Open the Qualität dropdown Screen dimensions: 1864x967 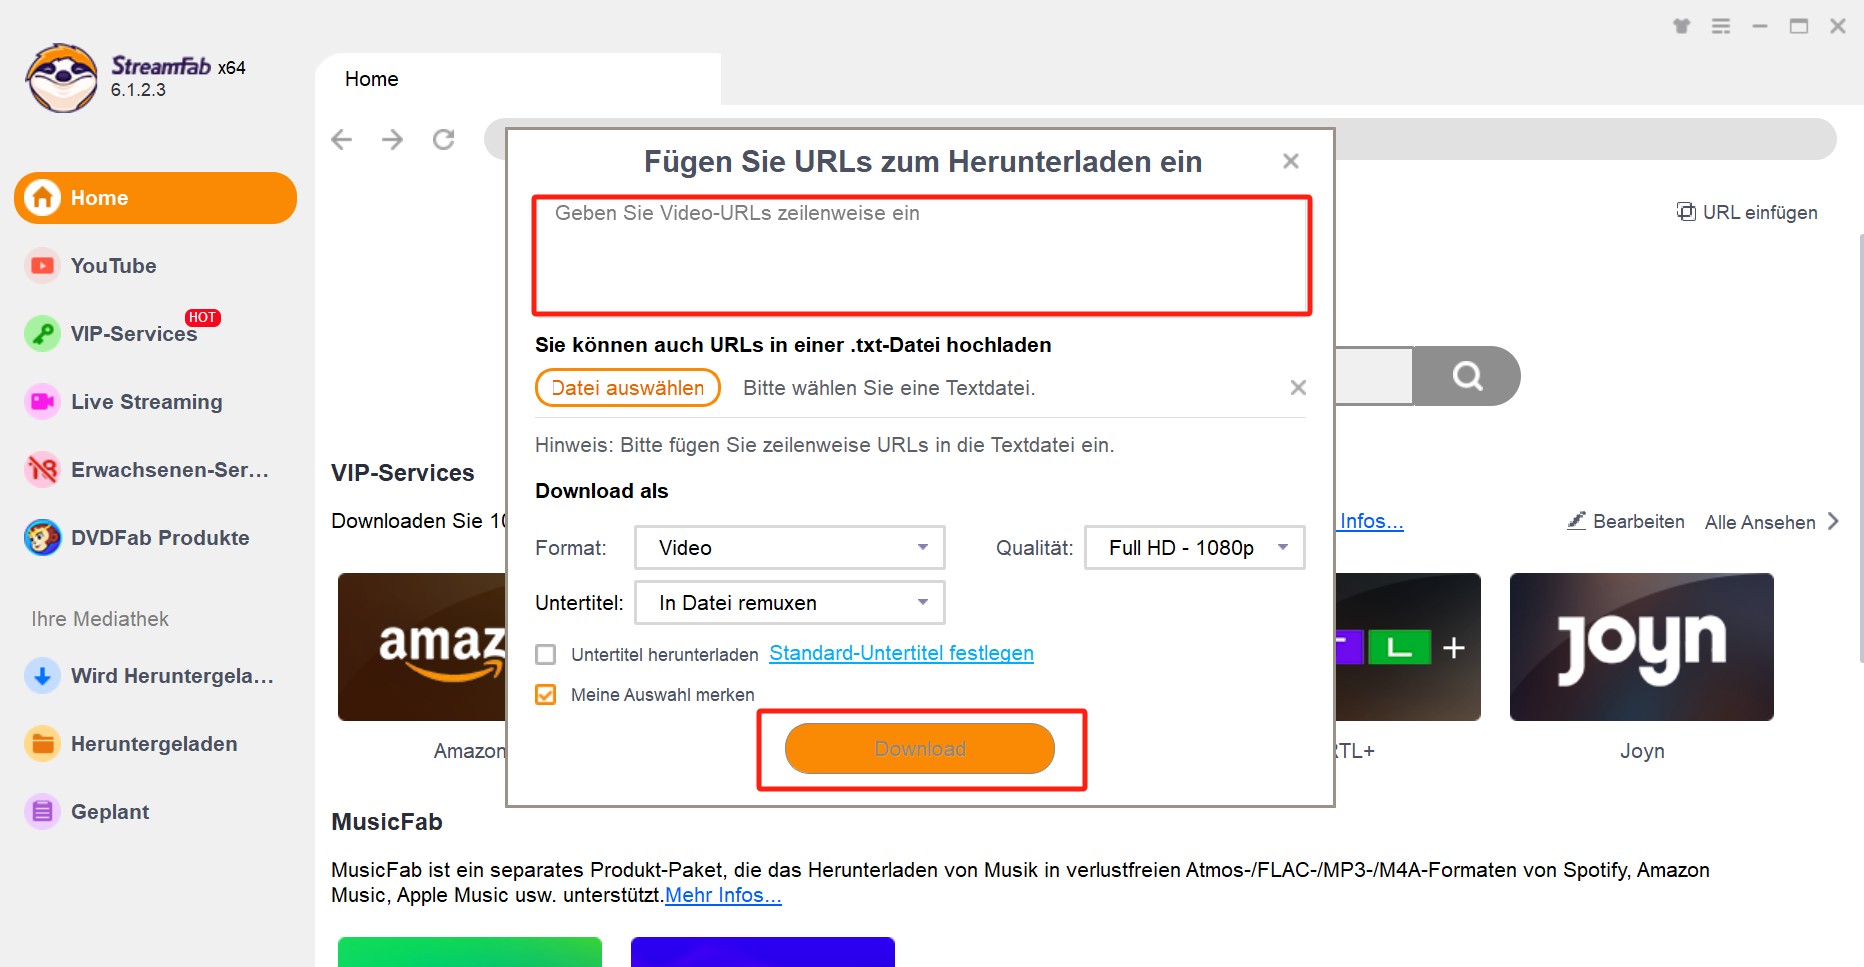1195,548
